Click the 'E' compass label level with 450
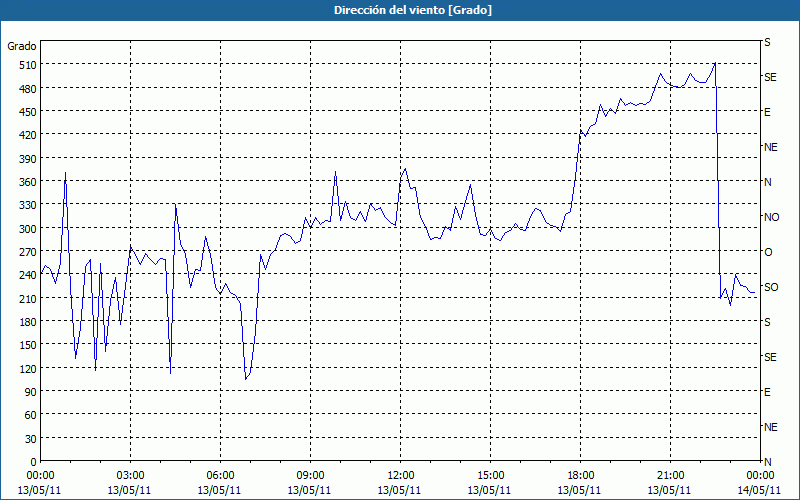This screenshot has width=800, height=500. click(767, 112)
